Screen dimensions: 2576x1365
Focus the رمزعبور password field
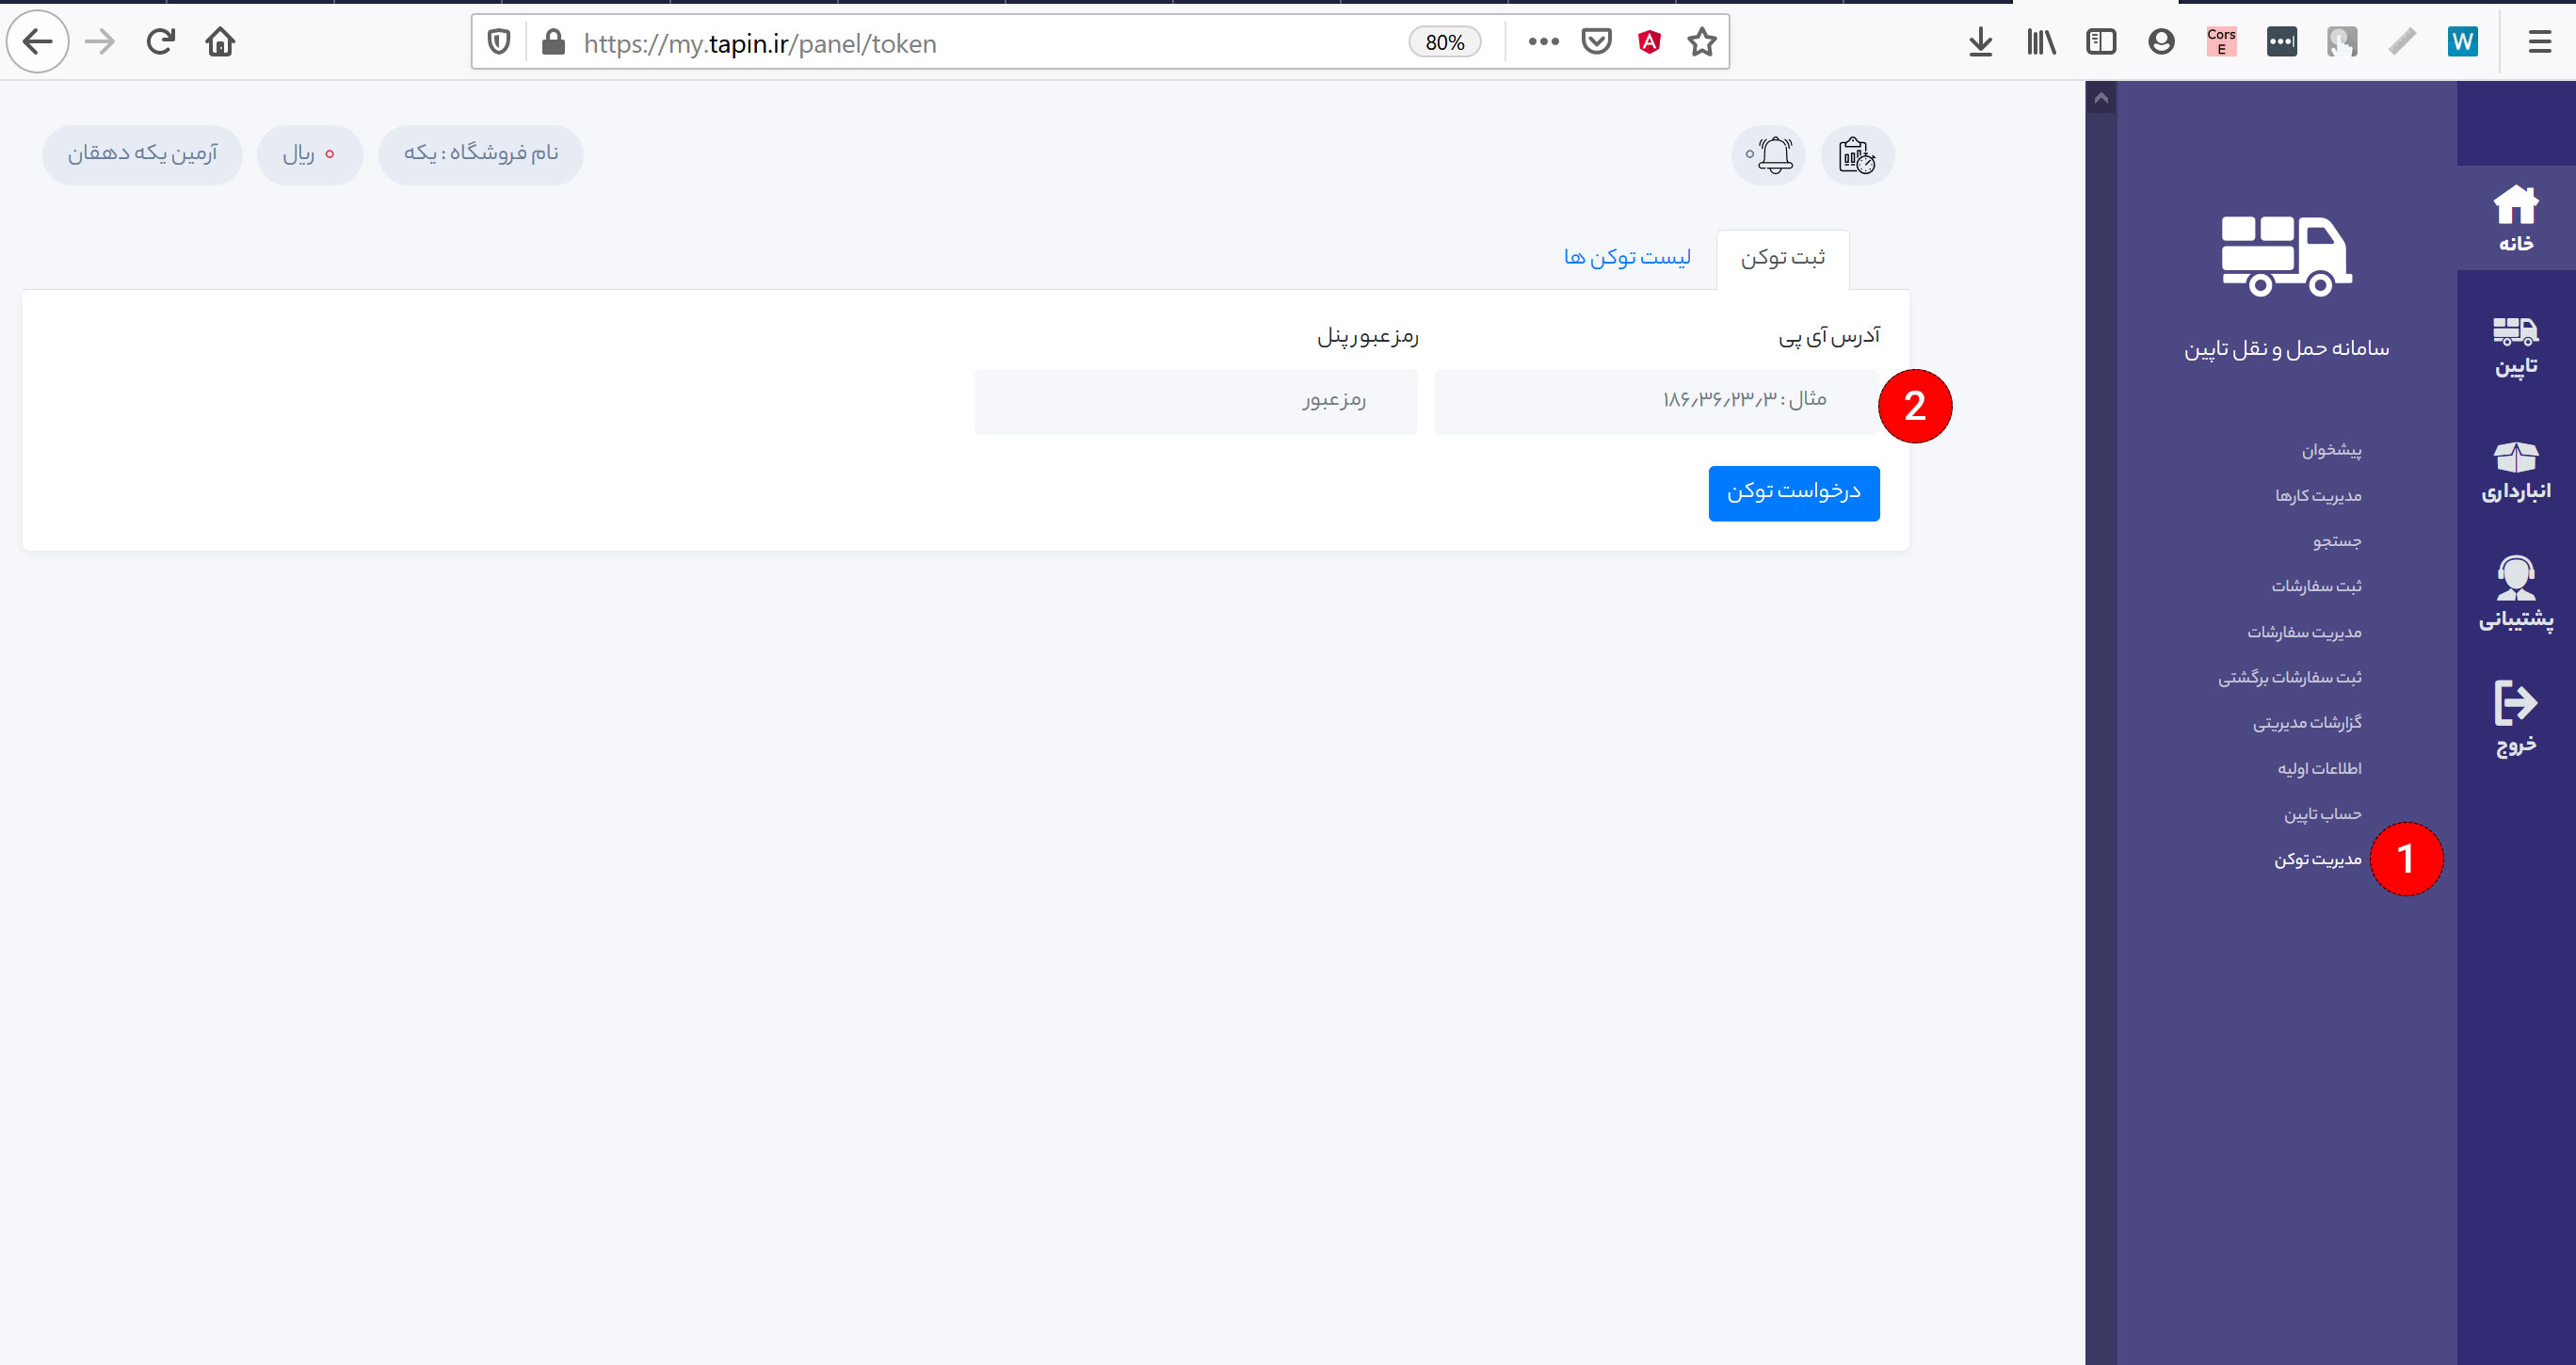coord(1196,401)
